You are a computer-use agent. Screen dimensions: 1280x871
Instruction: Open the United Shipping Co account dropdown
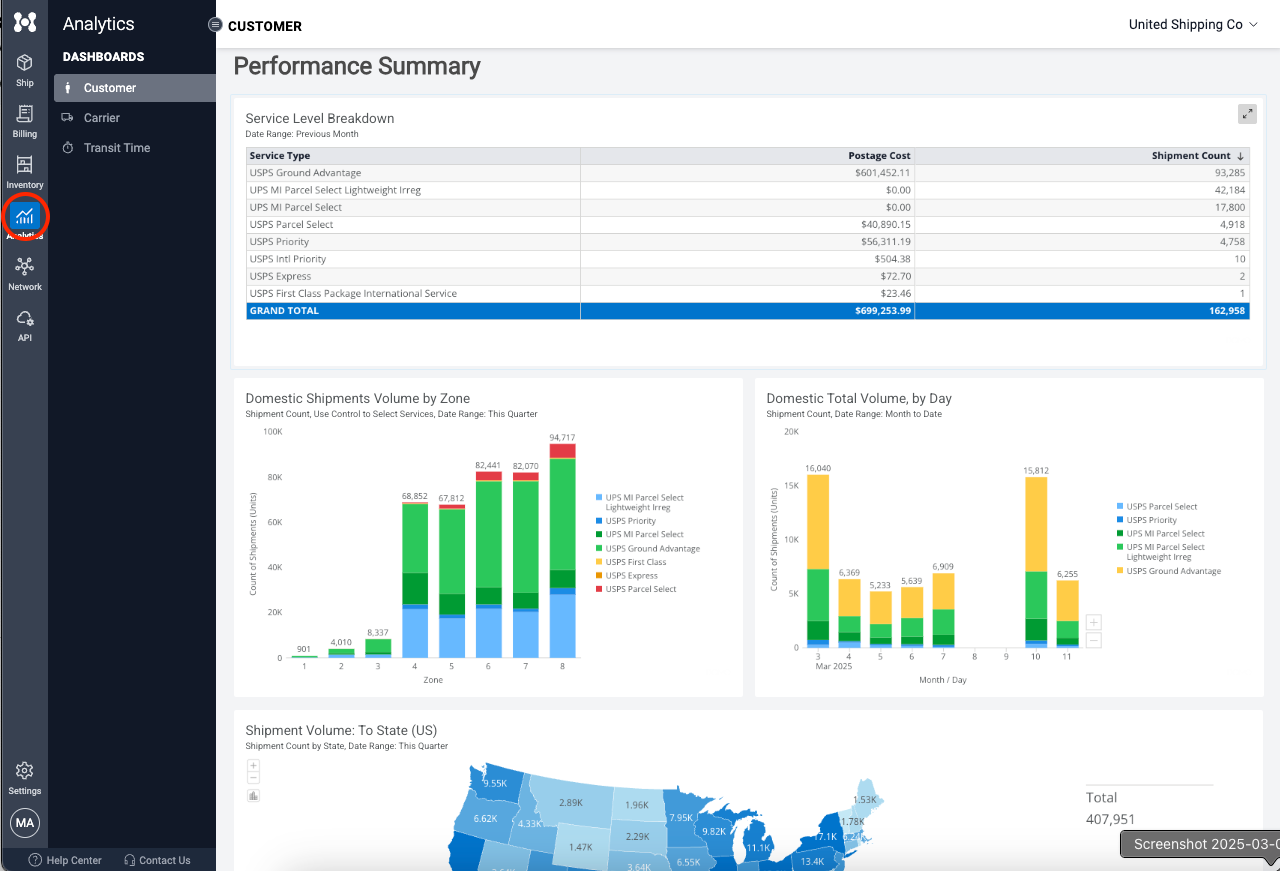pyautogui.click(x=1192, y=25)
